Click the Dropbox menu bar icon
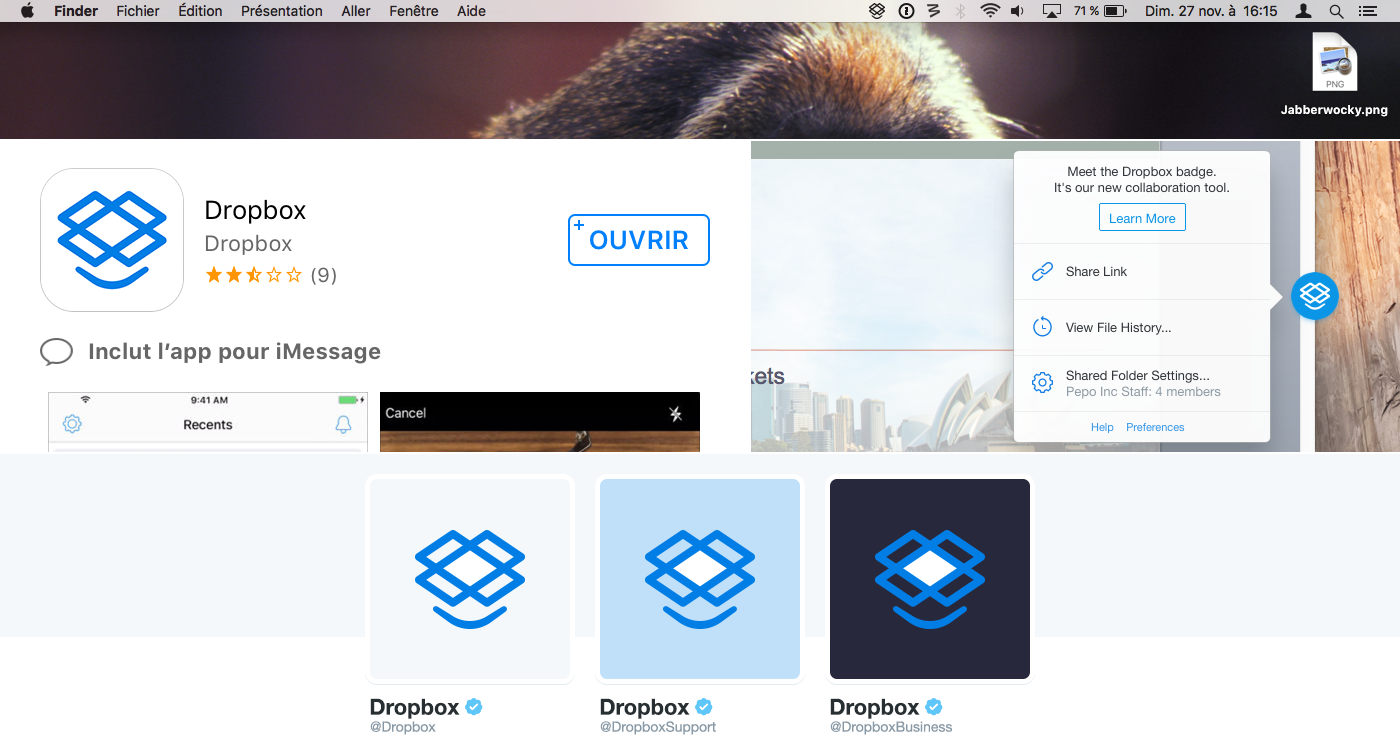The width and height of the screenshot is (1400, 740). pos(877,11)
